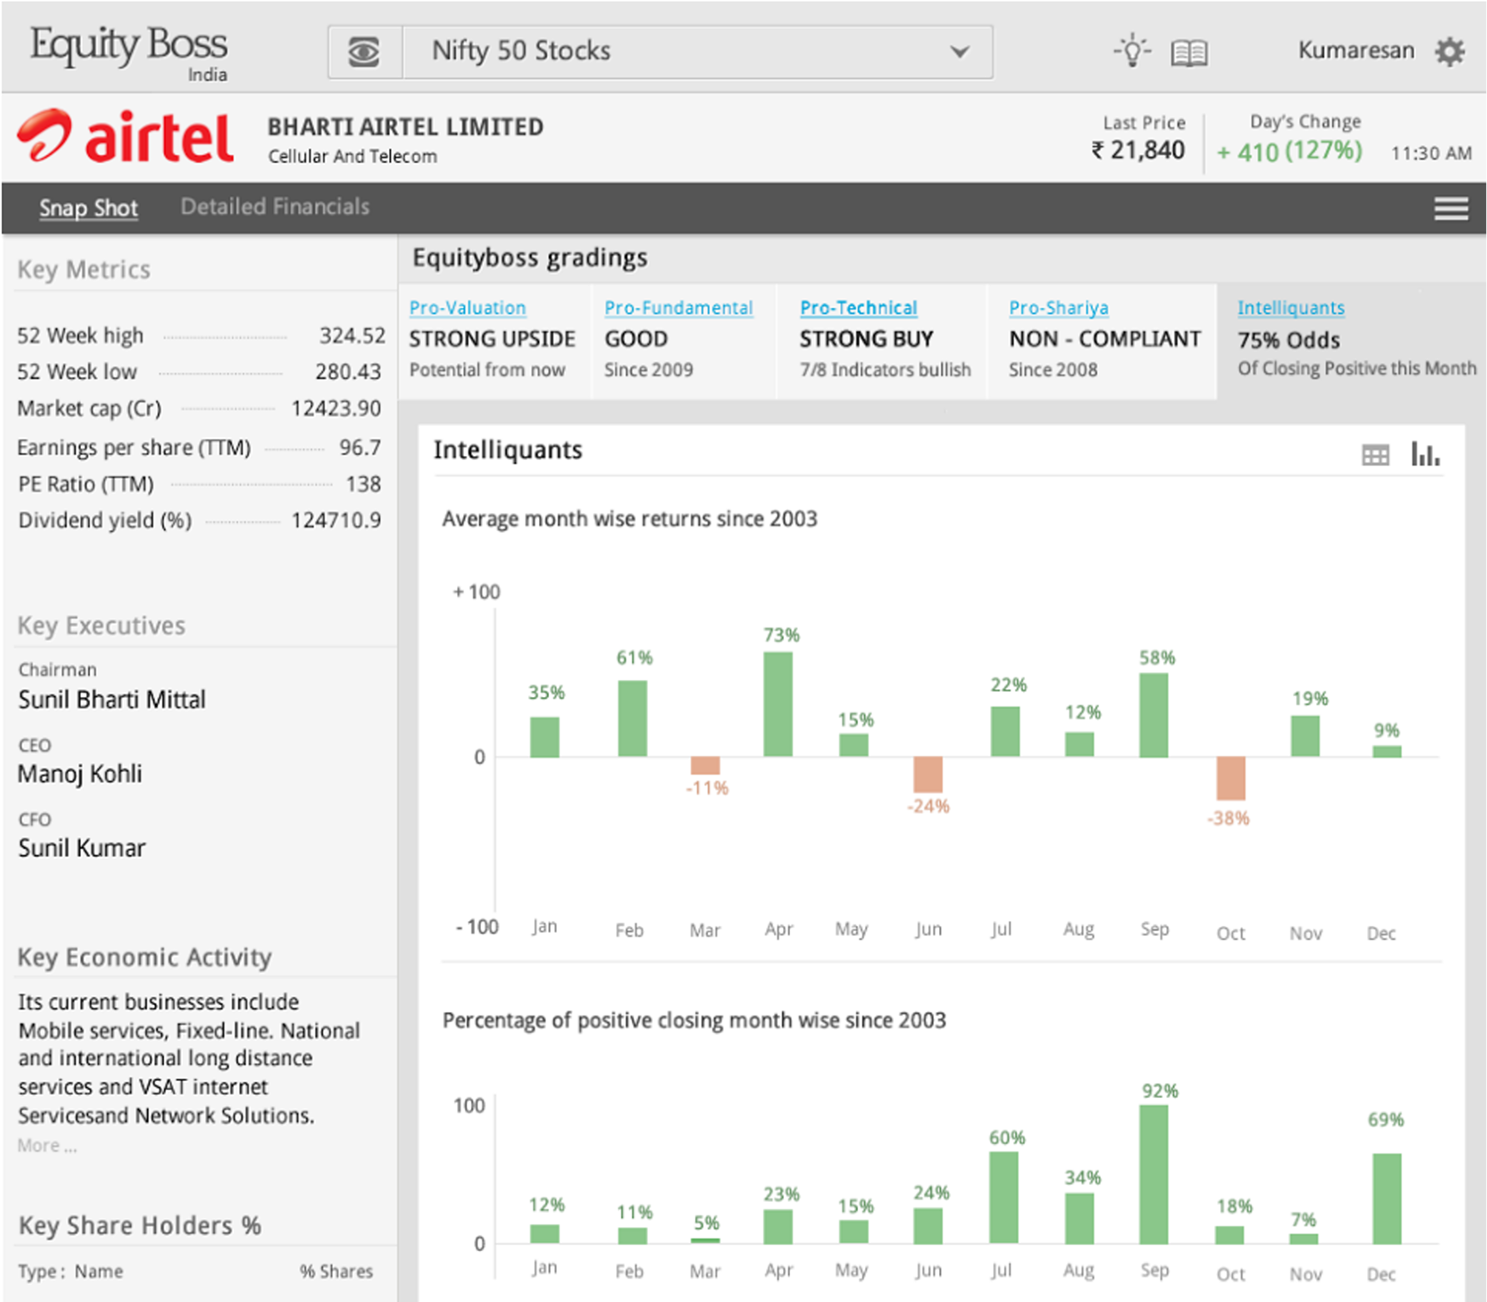
Task: Click the April 73% average returns bar
Action: tap(778, 704)
